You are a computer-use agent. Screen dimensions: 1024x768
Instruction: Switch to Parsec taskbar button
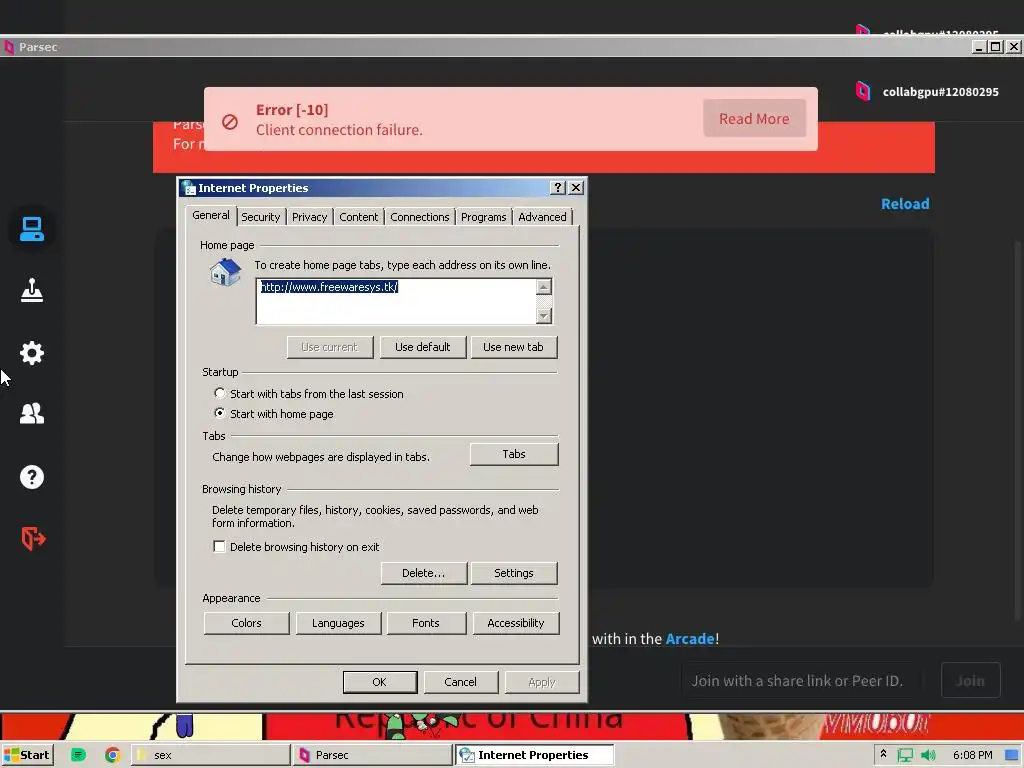[x=373, y=755]
